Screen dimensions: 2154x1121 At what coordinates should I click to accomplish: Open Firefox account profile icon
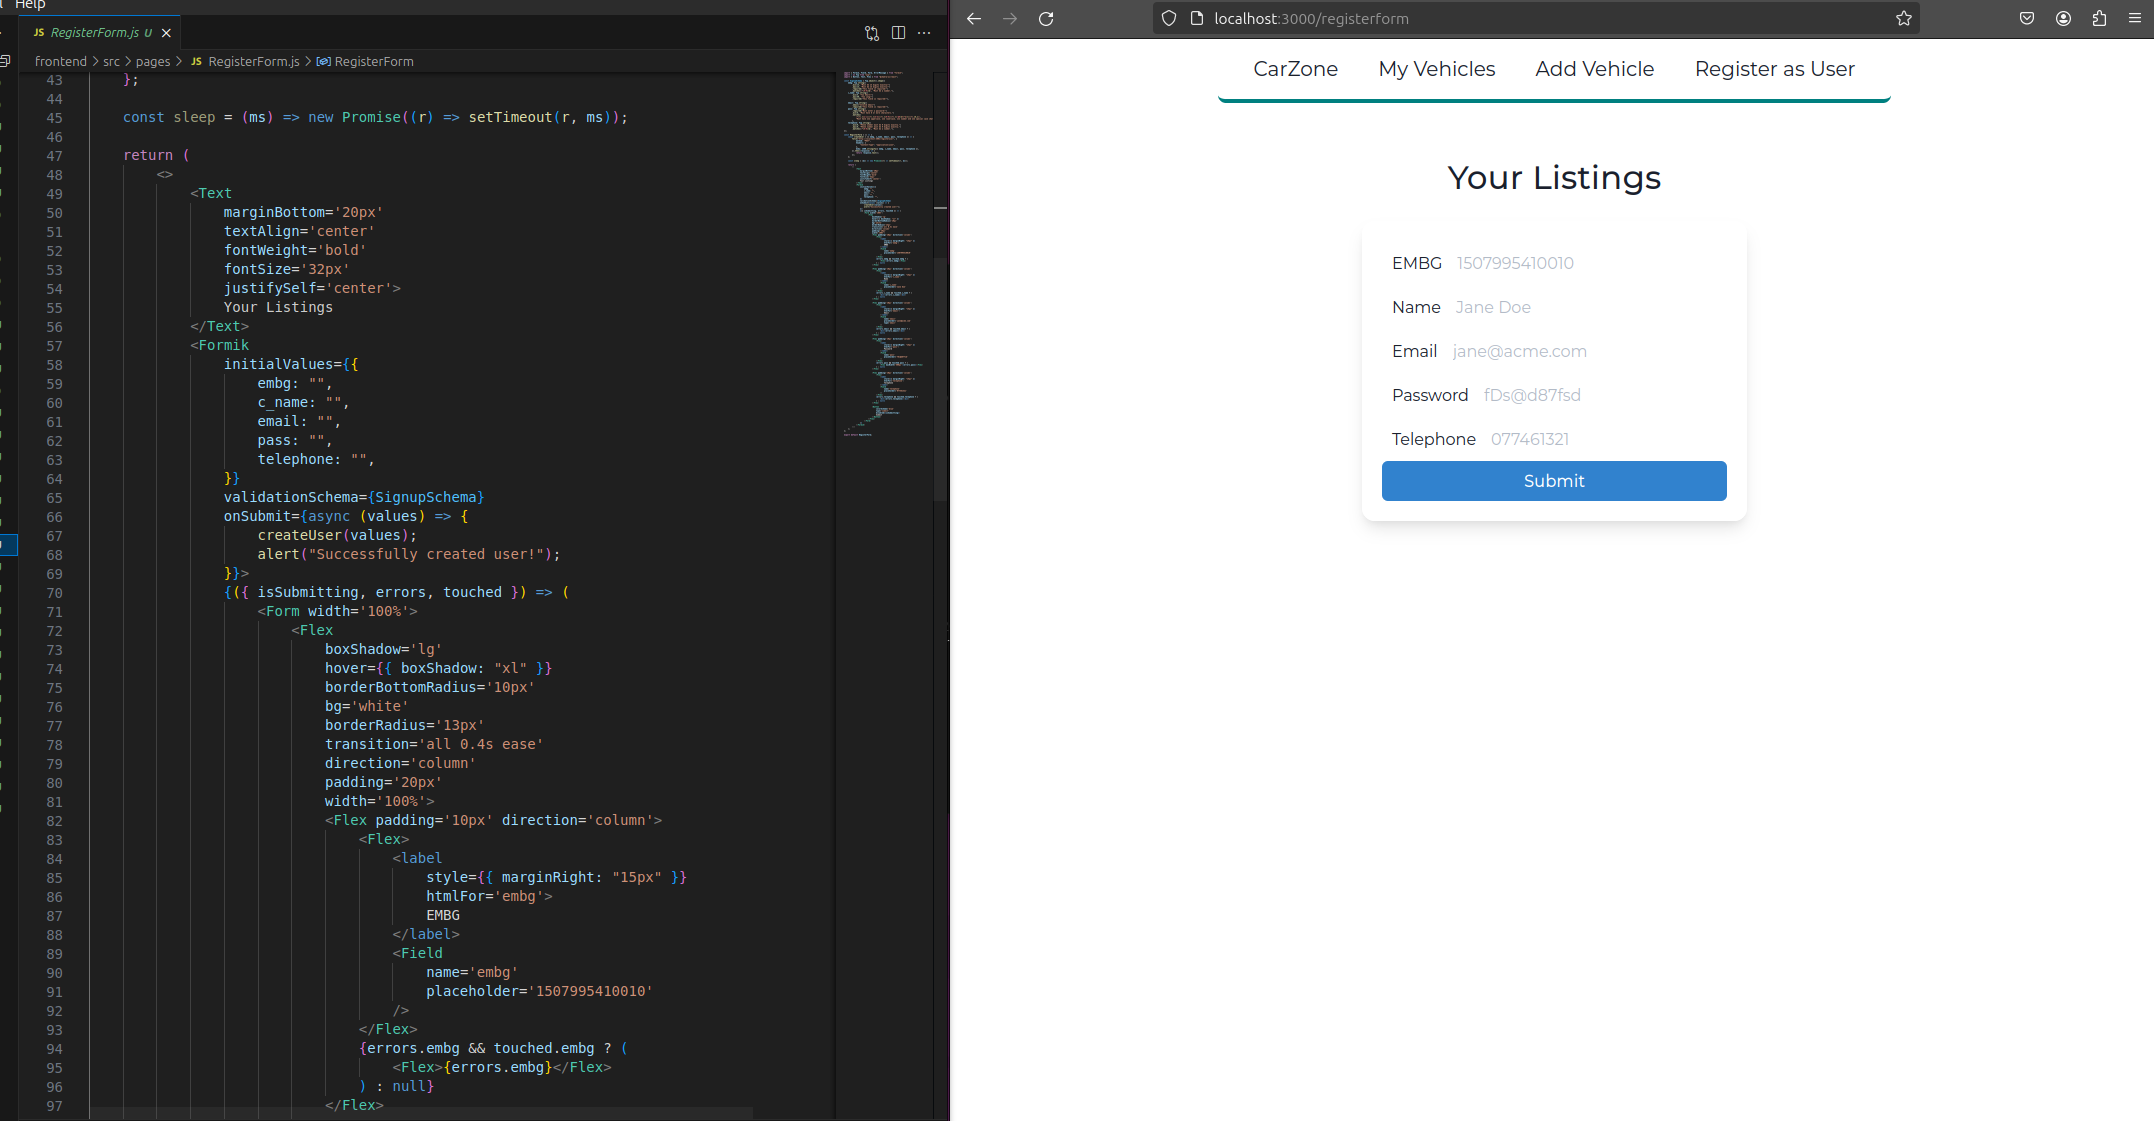click(2063, 19)
